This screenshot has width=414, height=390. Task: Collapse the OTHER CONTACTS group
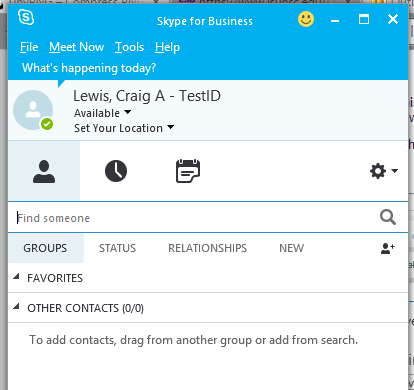[16, 307]
